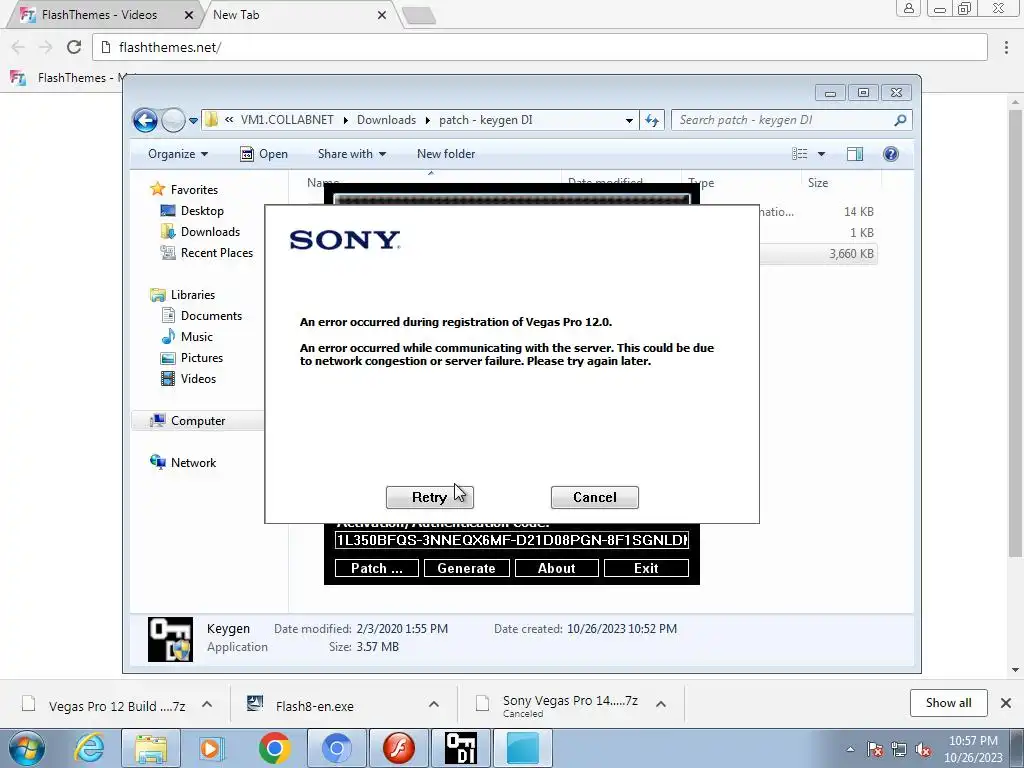Expand the address bar history dropdown
The image size is (1024, 768).
pyautogui.click(x=629, y=121)
